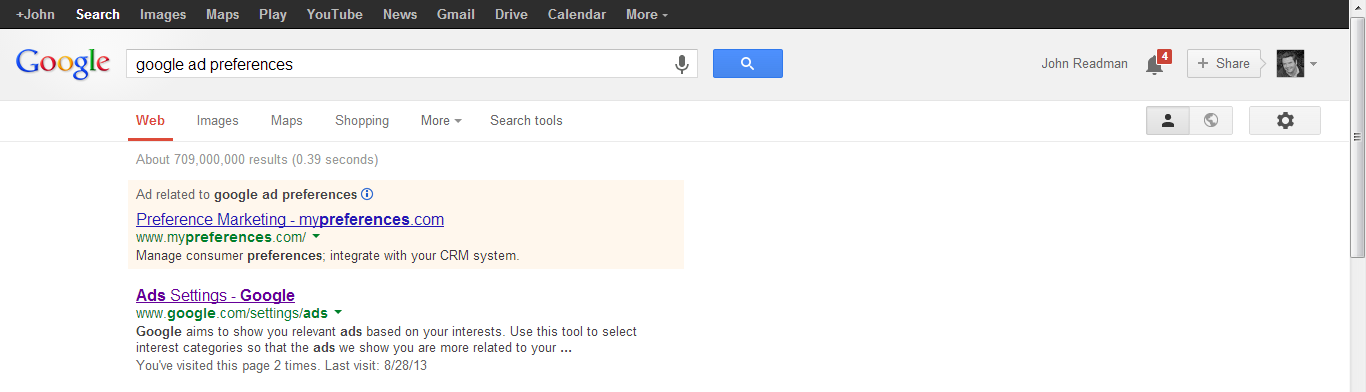The width and height of the screenshot is (1366, 392).
Task: Click into the search query field
Action: (x=400, y=64)
